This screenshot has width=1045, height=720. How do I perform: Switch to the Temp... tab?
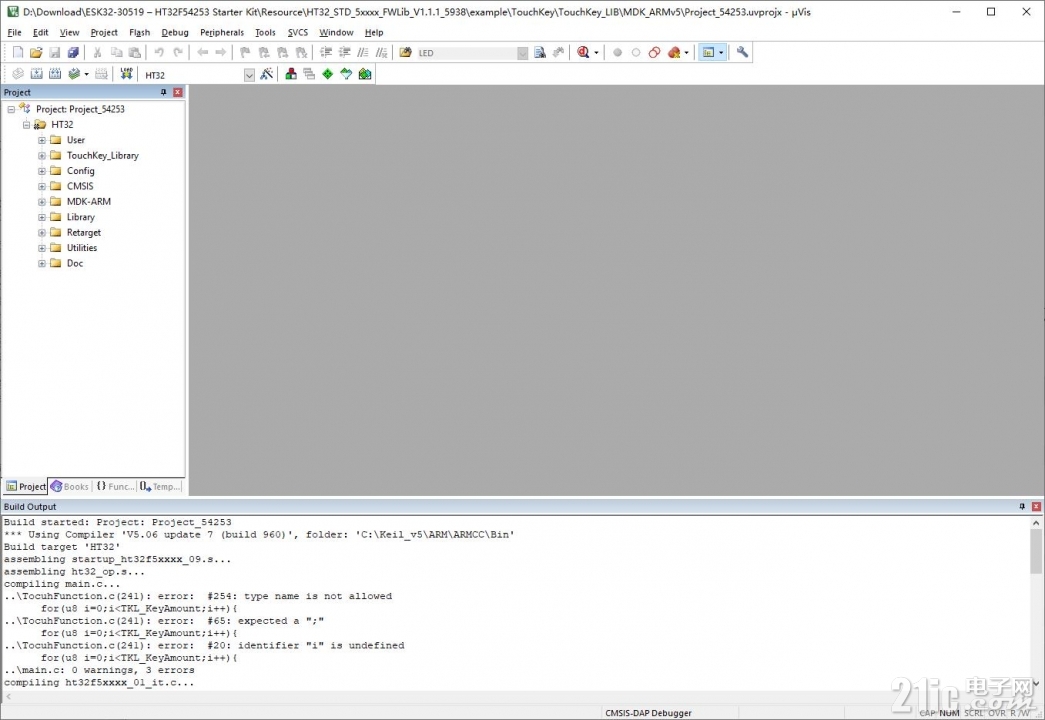tap(160, 487)
